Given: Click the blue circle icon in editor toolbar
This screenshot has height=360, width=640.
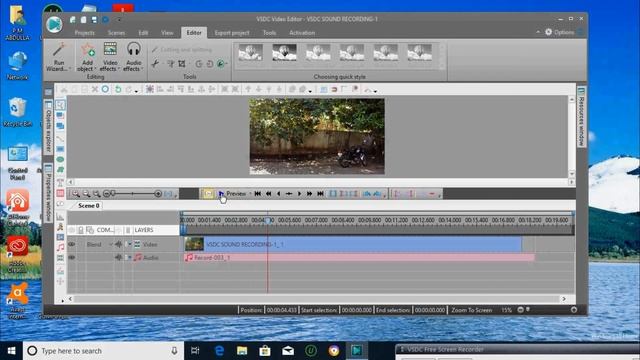Looking at the screenshot, I should click(x=105, y=89).
